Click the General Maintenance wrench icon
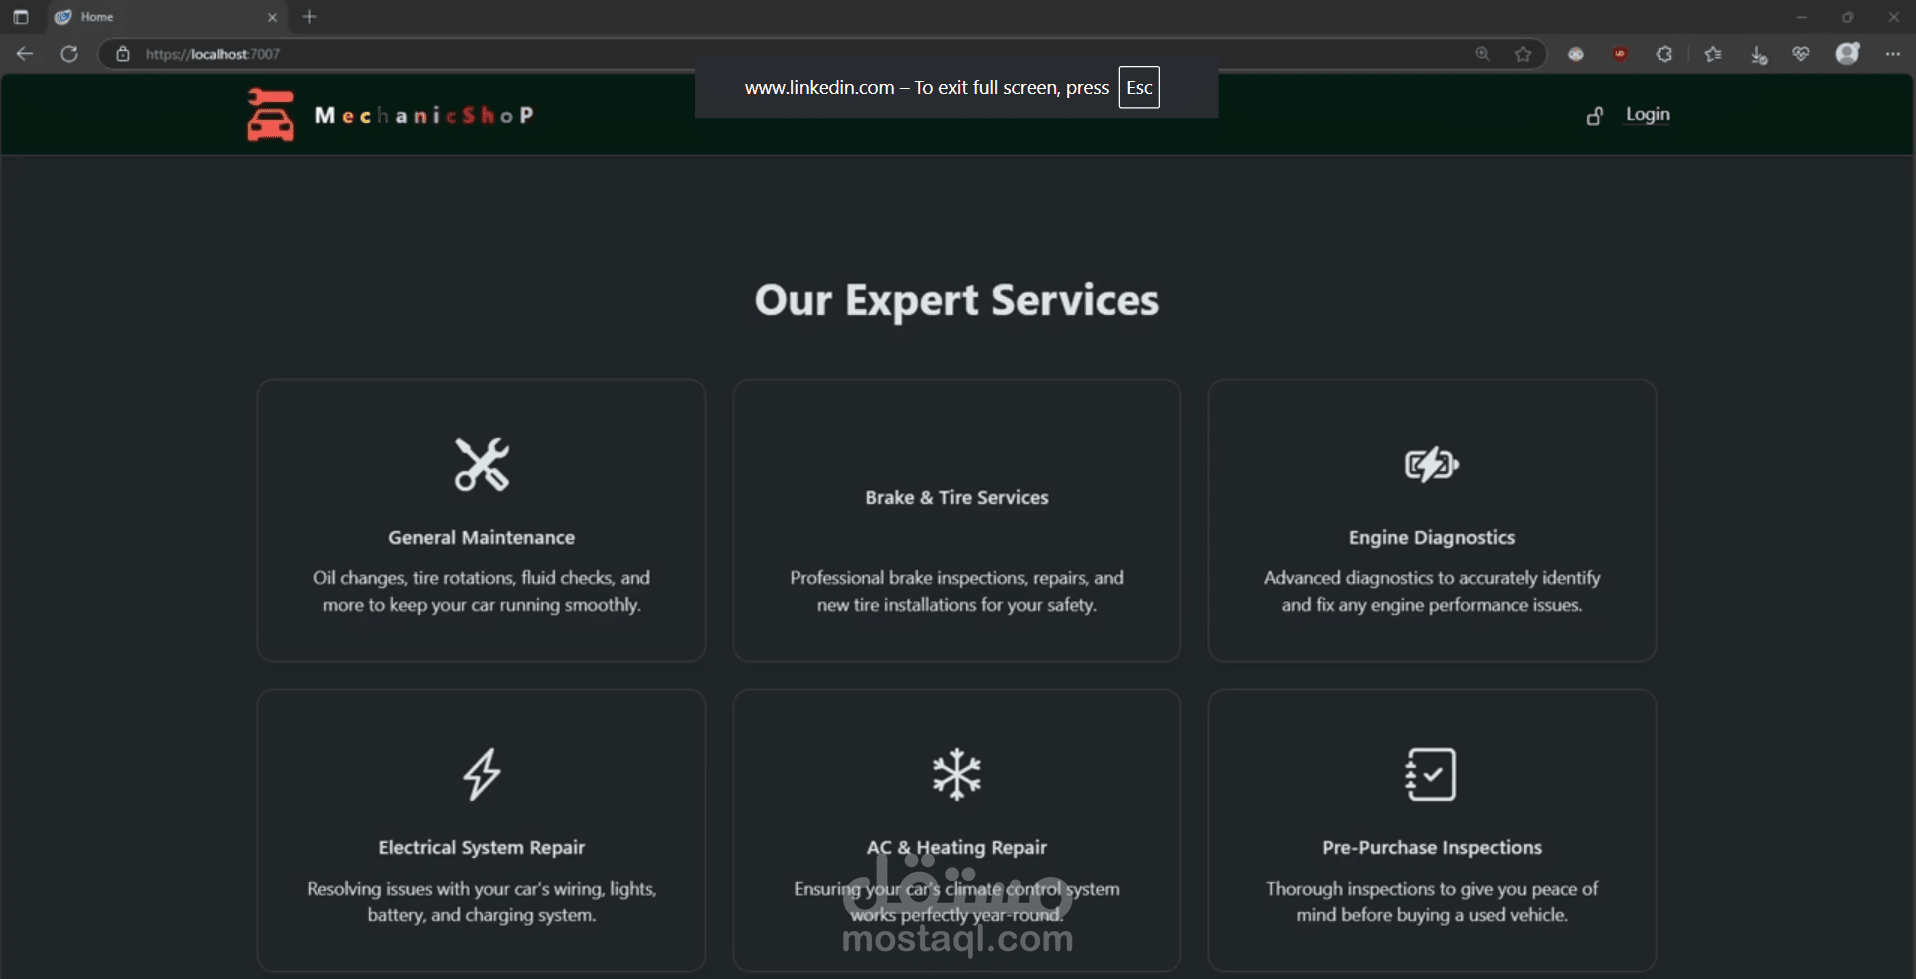 coord(481,464)
